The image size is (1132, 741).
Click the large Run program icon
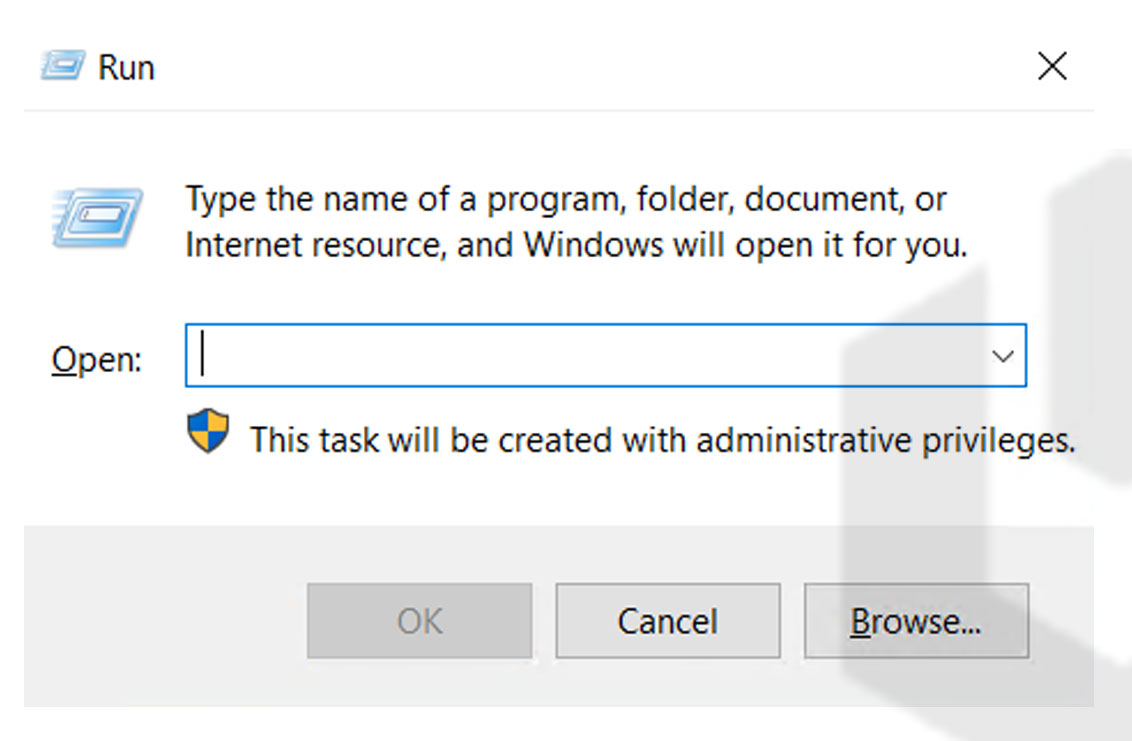tap(96, 215)
